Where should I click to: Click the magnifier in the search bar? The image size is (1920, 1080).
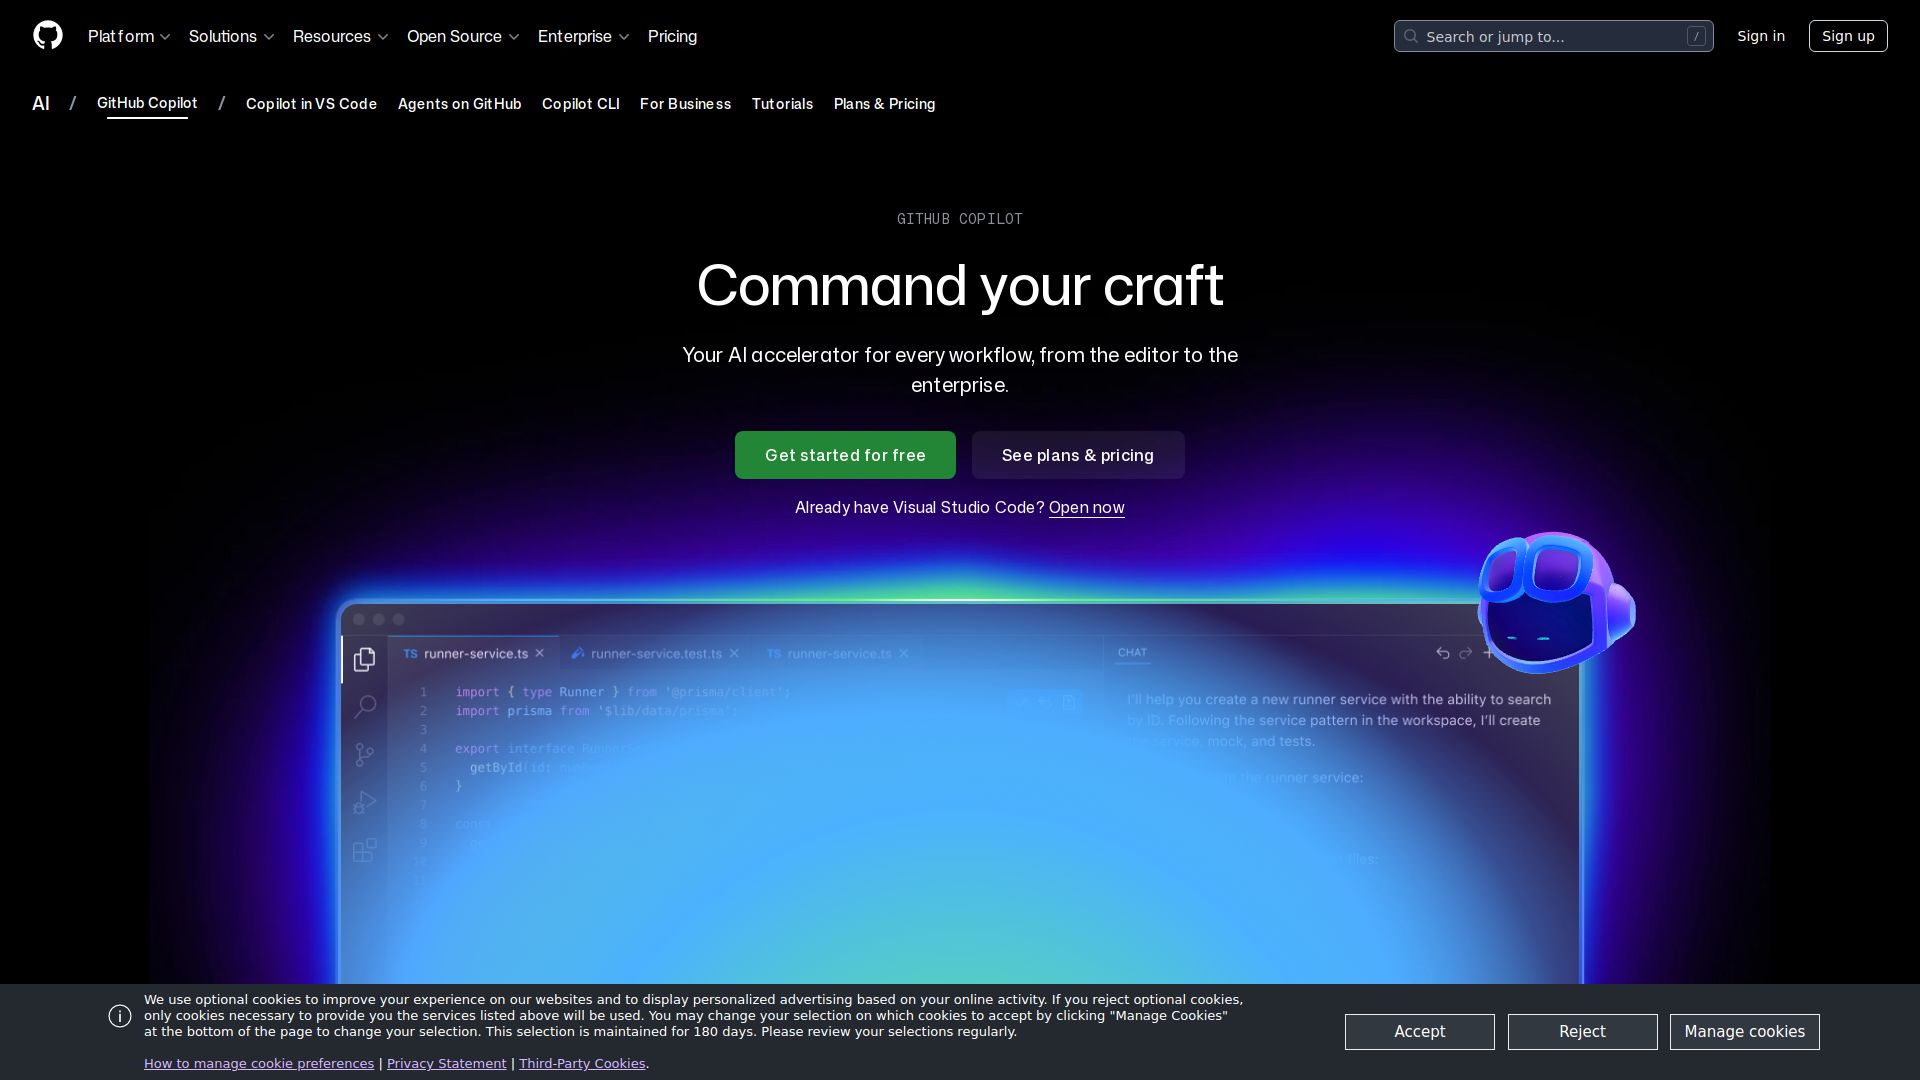tap(1411, 36)
